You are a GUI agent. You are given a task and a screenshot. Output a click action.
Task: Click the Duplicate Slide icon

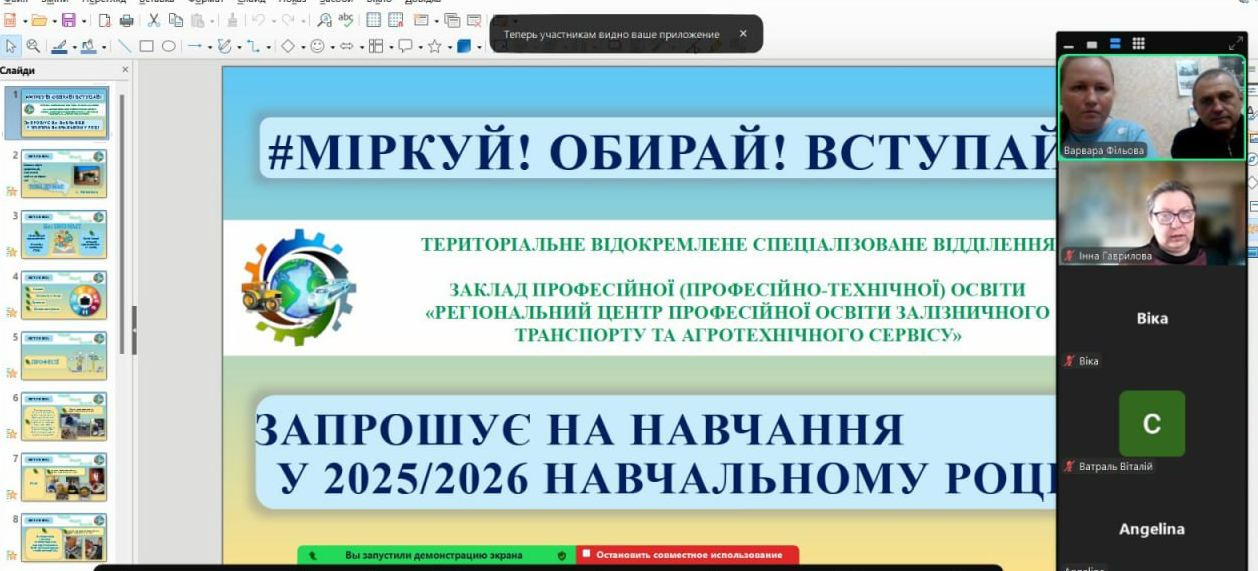click(x=451, y=20)
